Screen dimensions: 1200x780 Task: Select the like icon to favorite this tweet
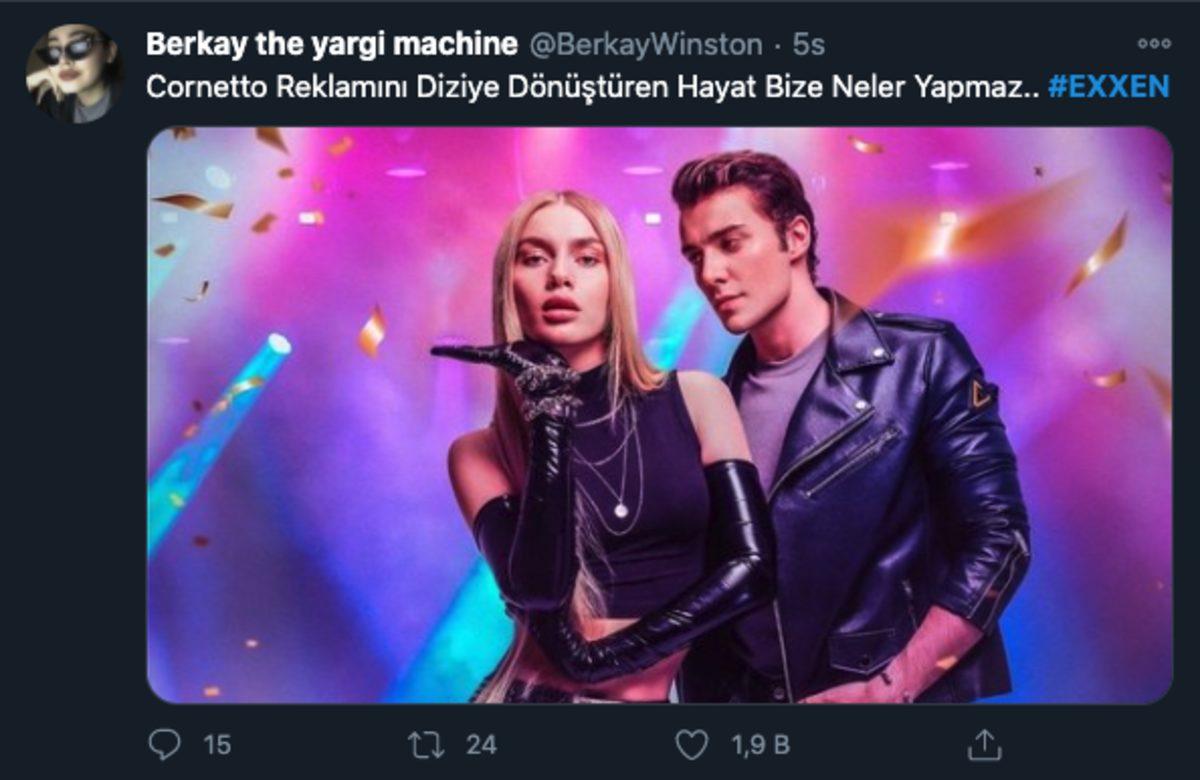point(693,744)
